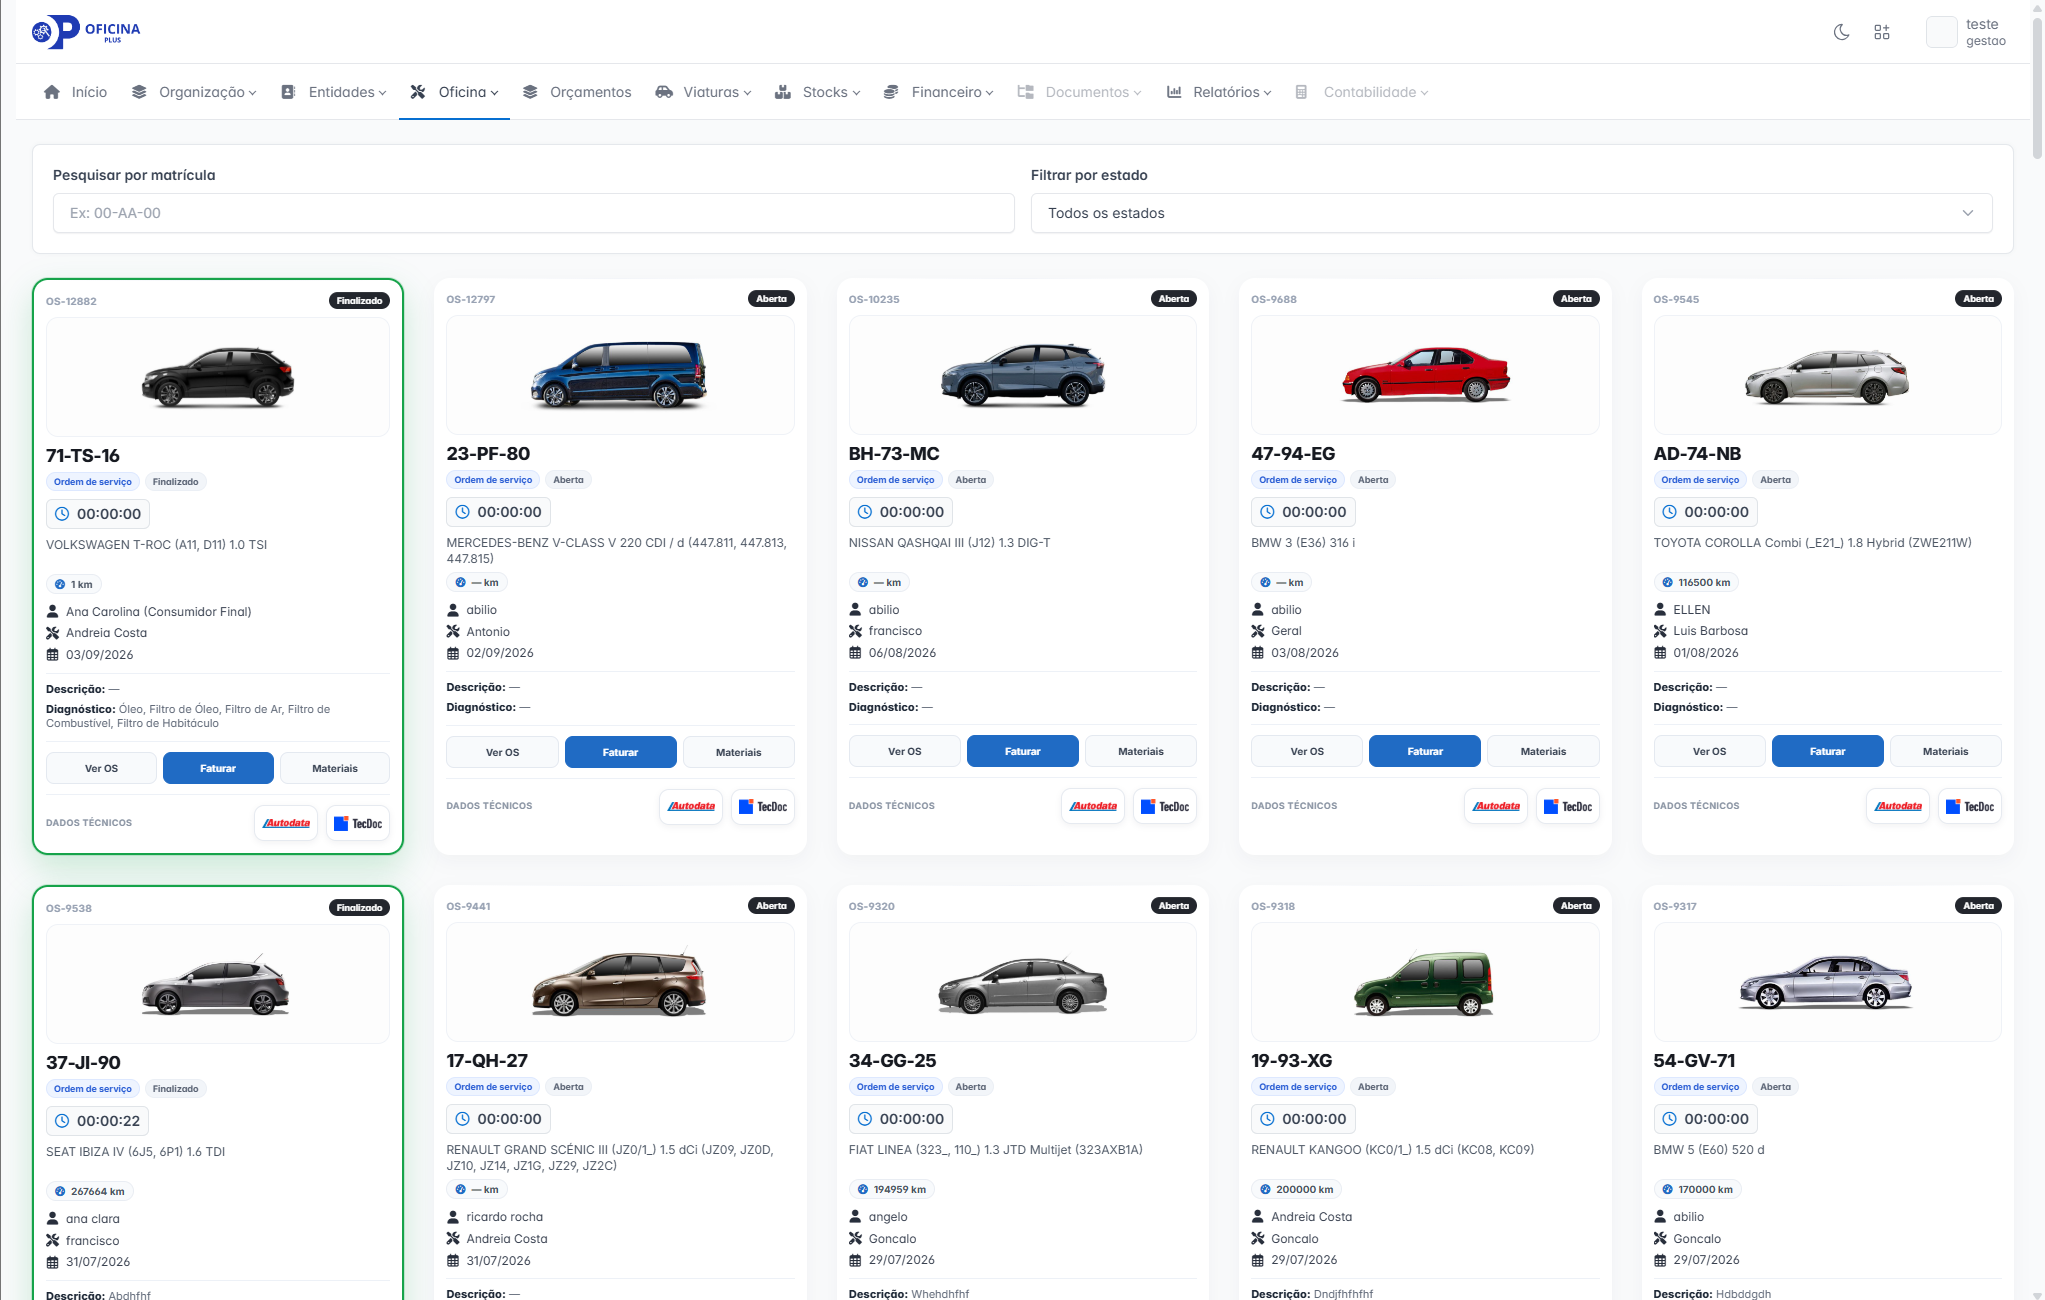Open the 'Todos os estados' filter dropdown
This screenshot has width=2045, height=1300.
[1512, 213]
